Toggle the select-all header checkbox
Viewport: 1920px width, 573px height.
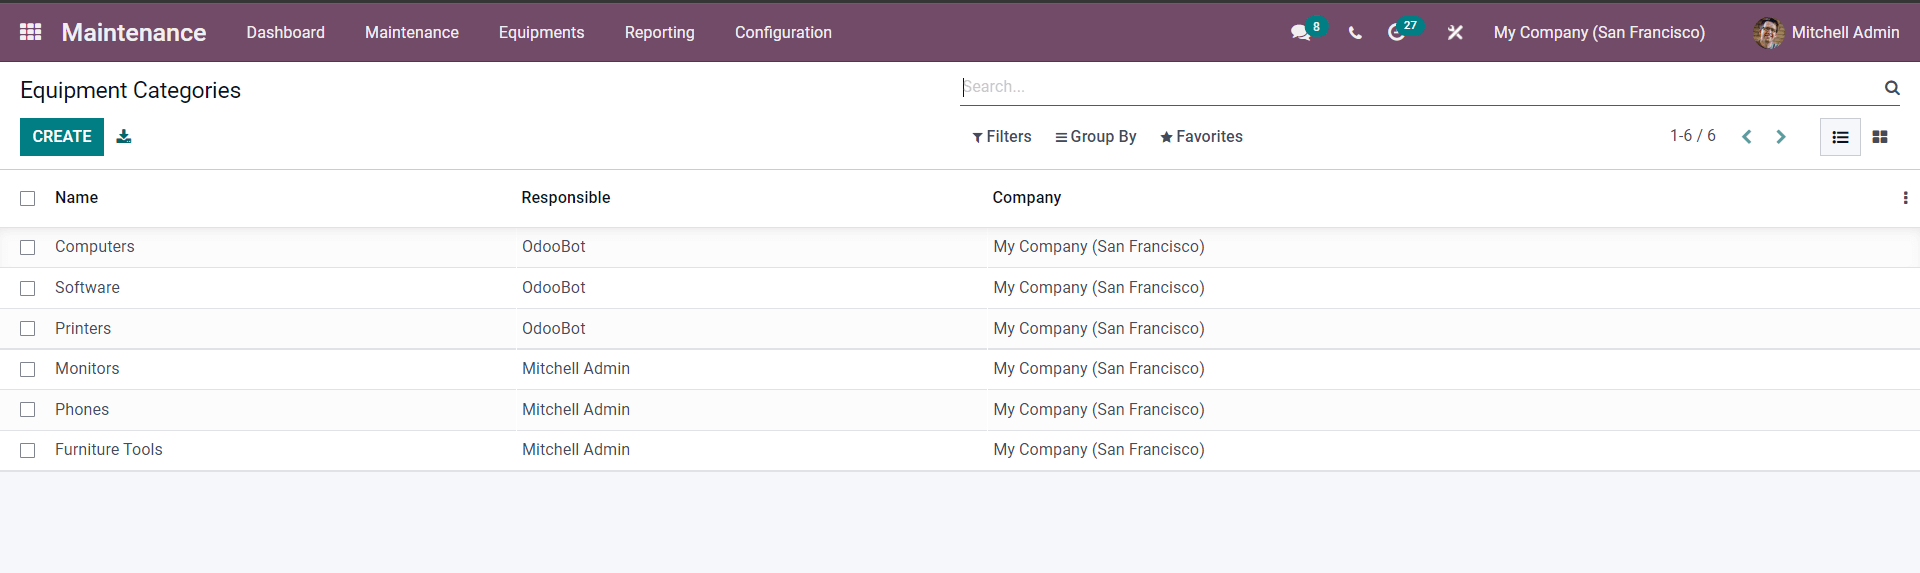tap(28, 198)
